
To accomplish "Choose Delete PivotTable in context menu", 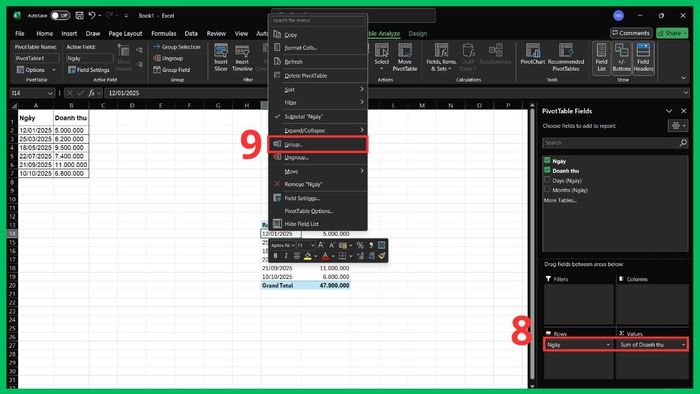I will coord(318,76).
